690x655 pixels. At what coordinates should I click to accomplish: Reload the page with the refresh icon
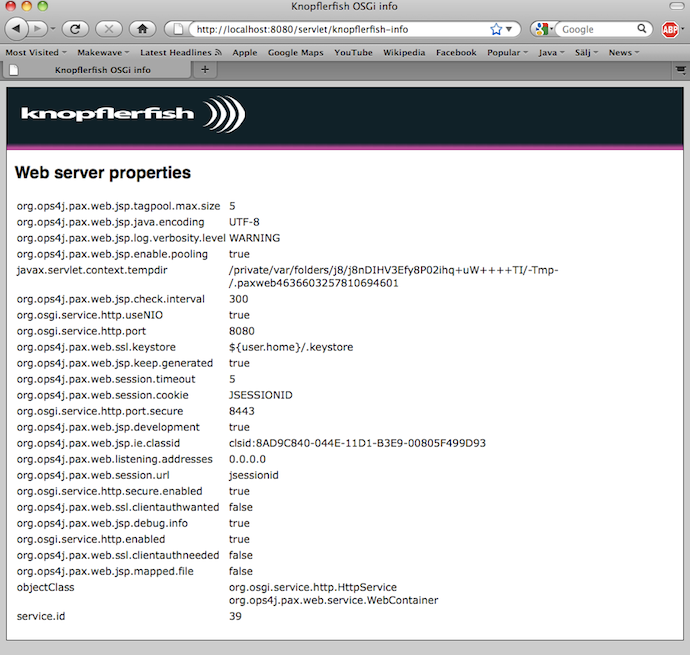click(x=75, y=29)
